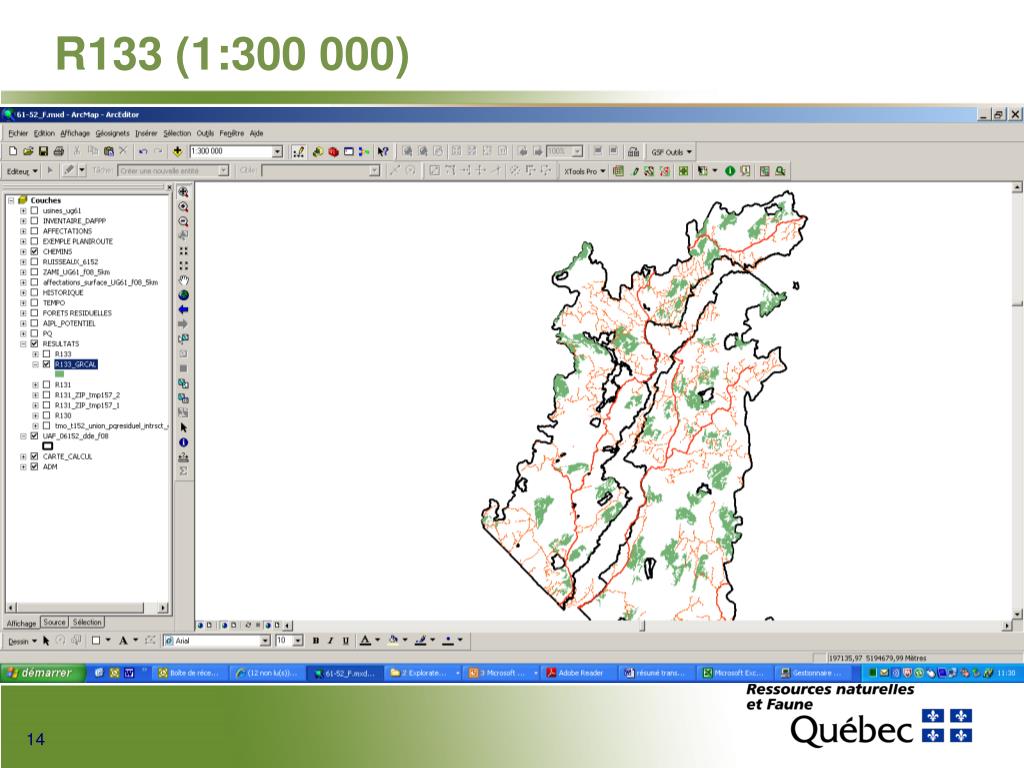The width and height of the screenshot is (1024, 768).
Task: Click the Print toolbar icon
Action: [x=59, y=152]
